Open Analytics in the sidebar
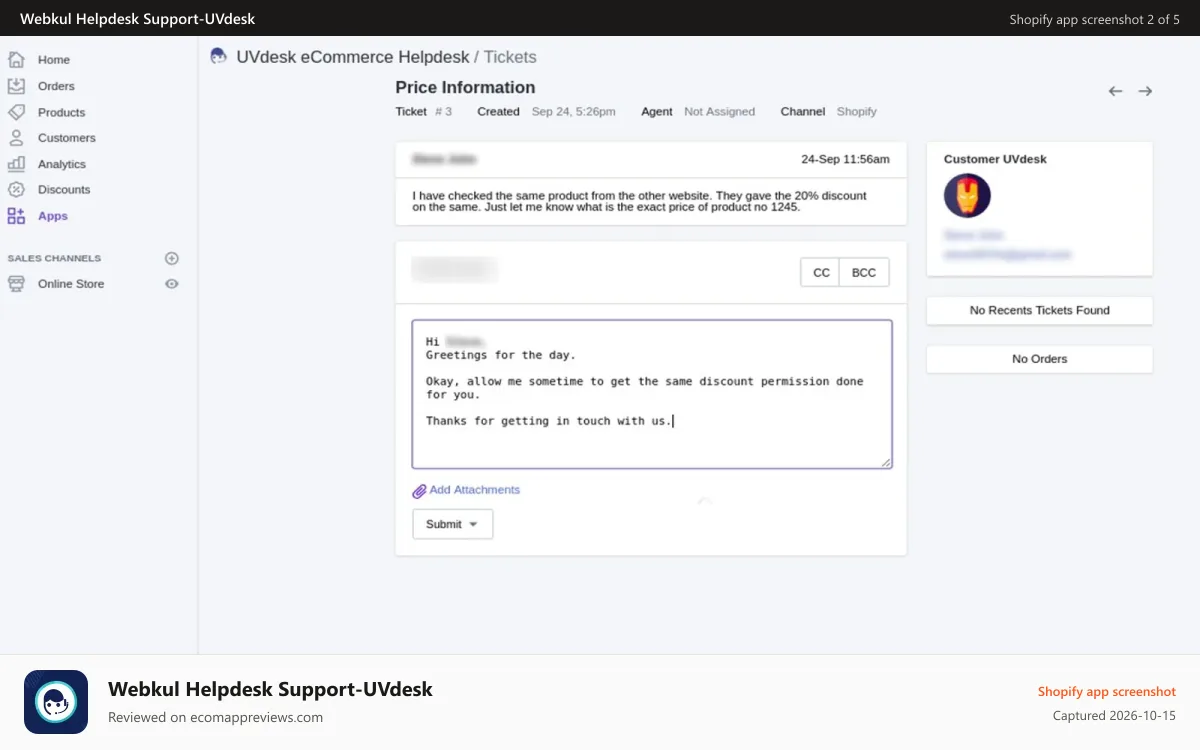The height and width of the screenshot is (750, 1200). (x=62, y=164)
